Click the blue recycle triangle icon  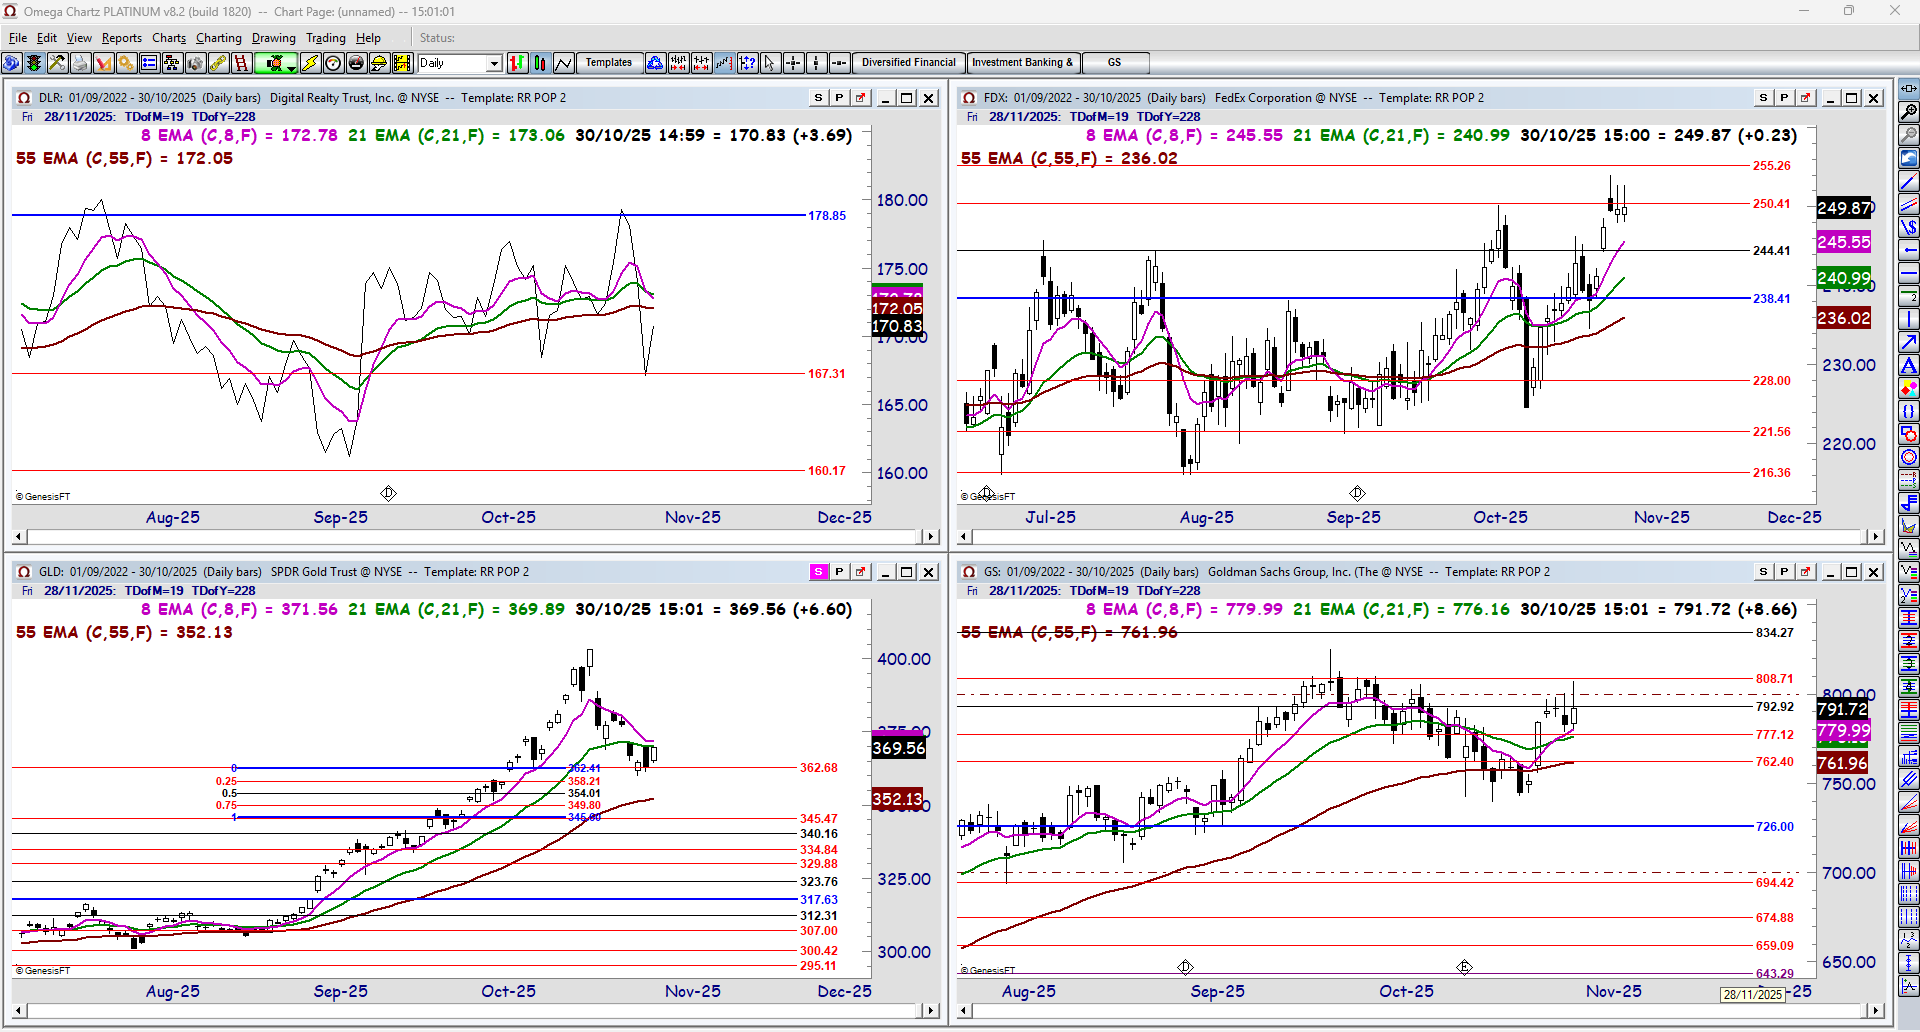pyautogui.click(x=655, y=63)
